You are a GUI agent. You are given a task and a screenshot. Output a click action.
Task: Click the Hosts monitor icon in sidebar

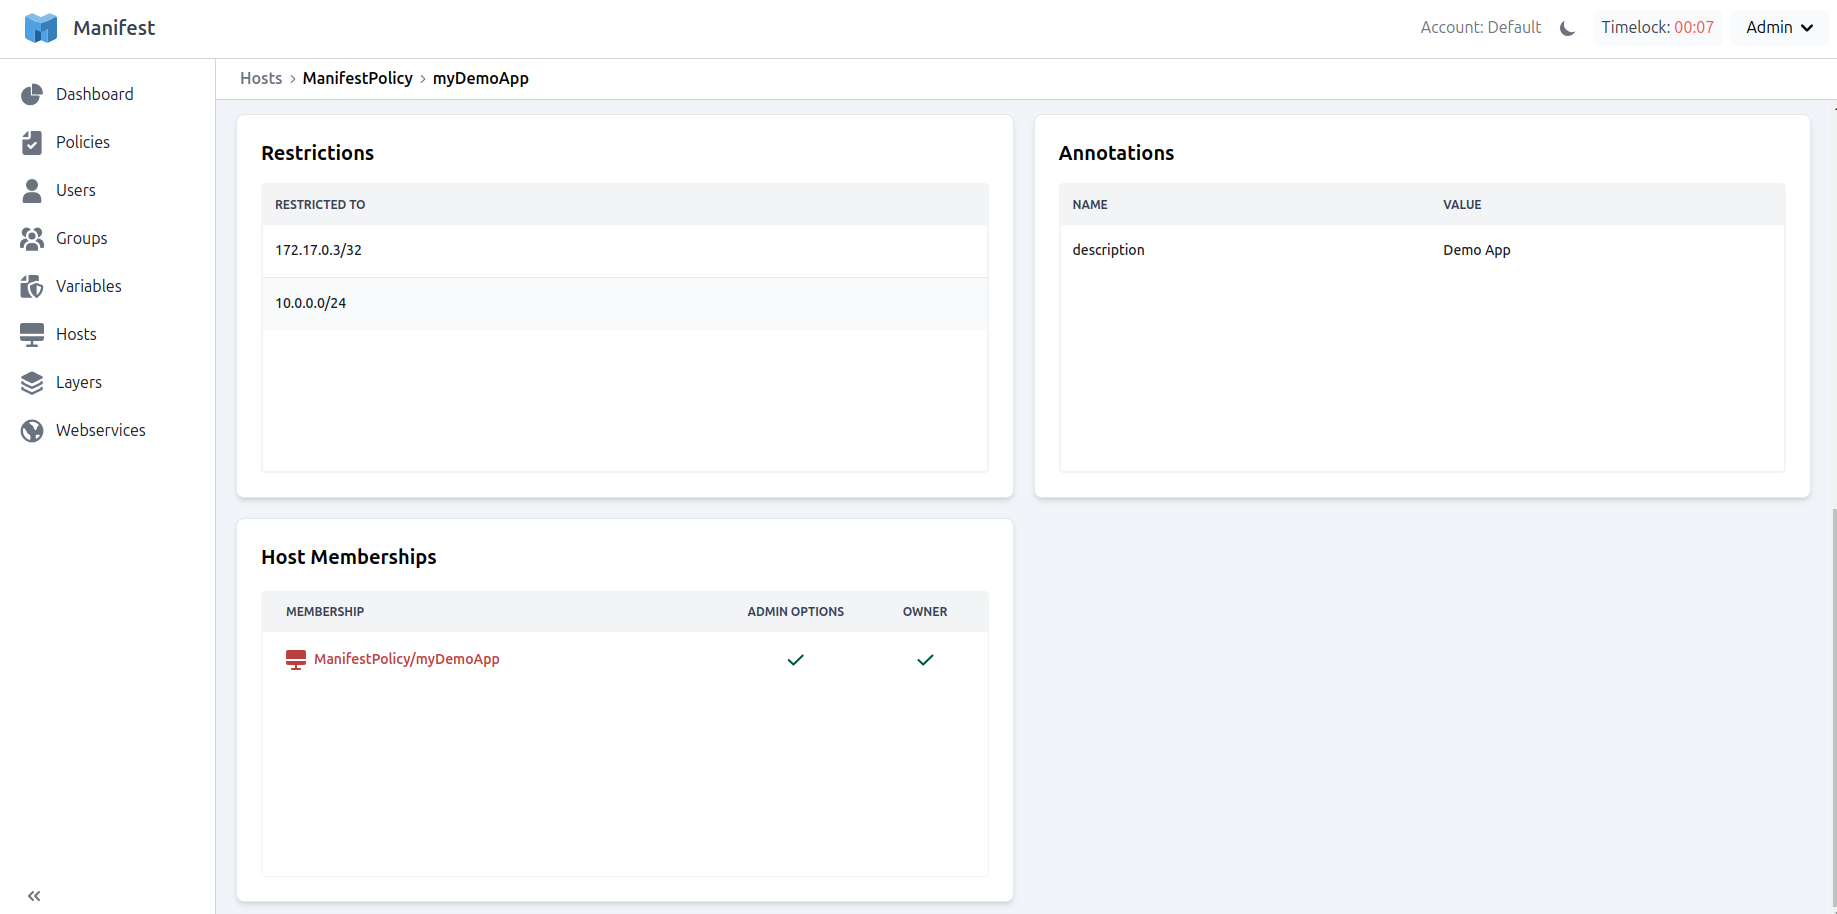[32, 334]
